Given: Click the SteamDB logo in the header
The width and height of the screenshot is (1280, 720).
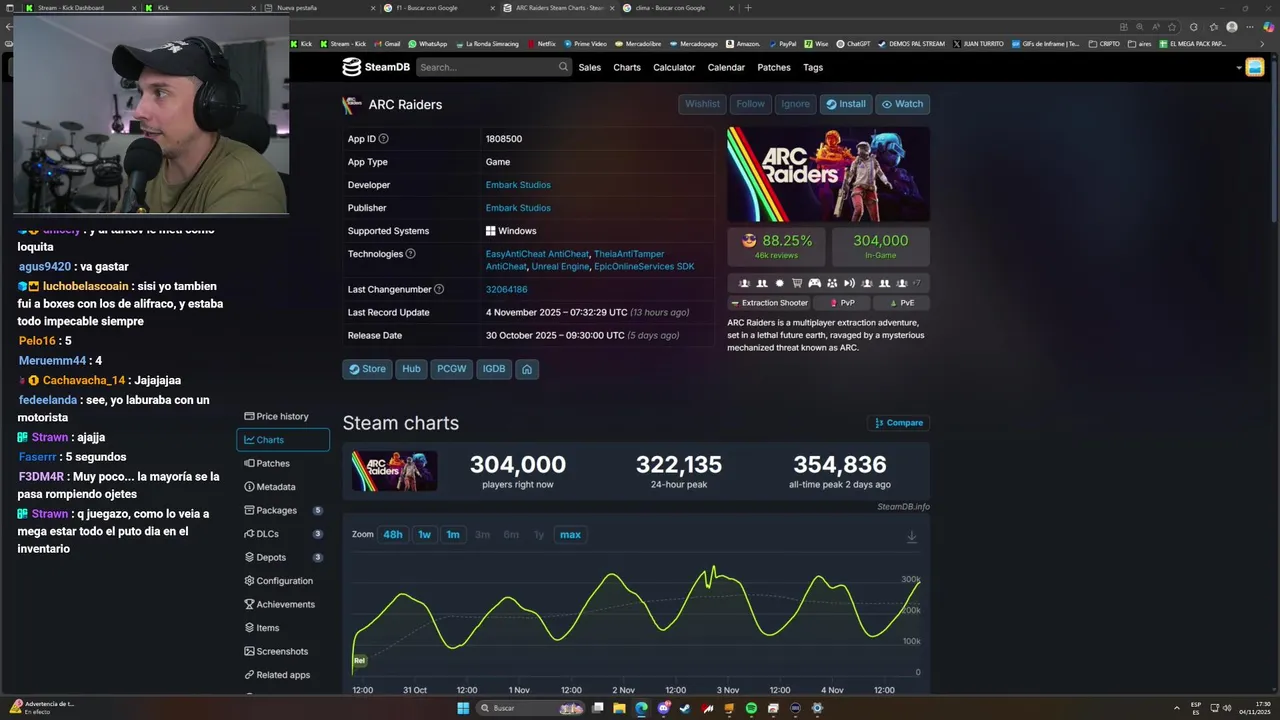Looking at the screenshot, I should (x=375, y=67).
